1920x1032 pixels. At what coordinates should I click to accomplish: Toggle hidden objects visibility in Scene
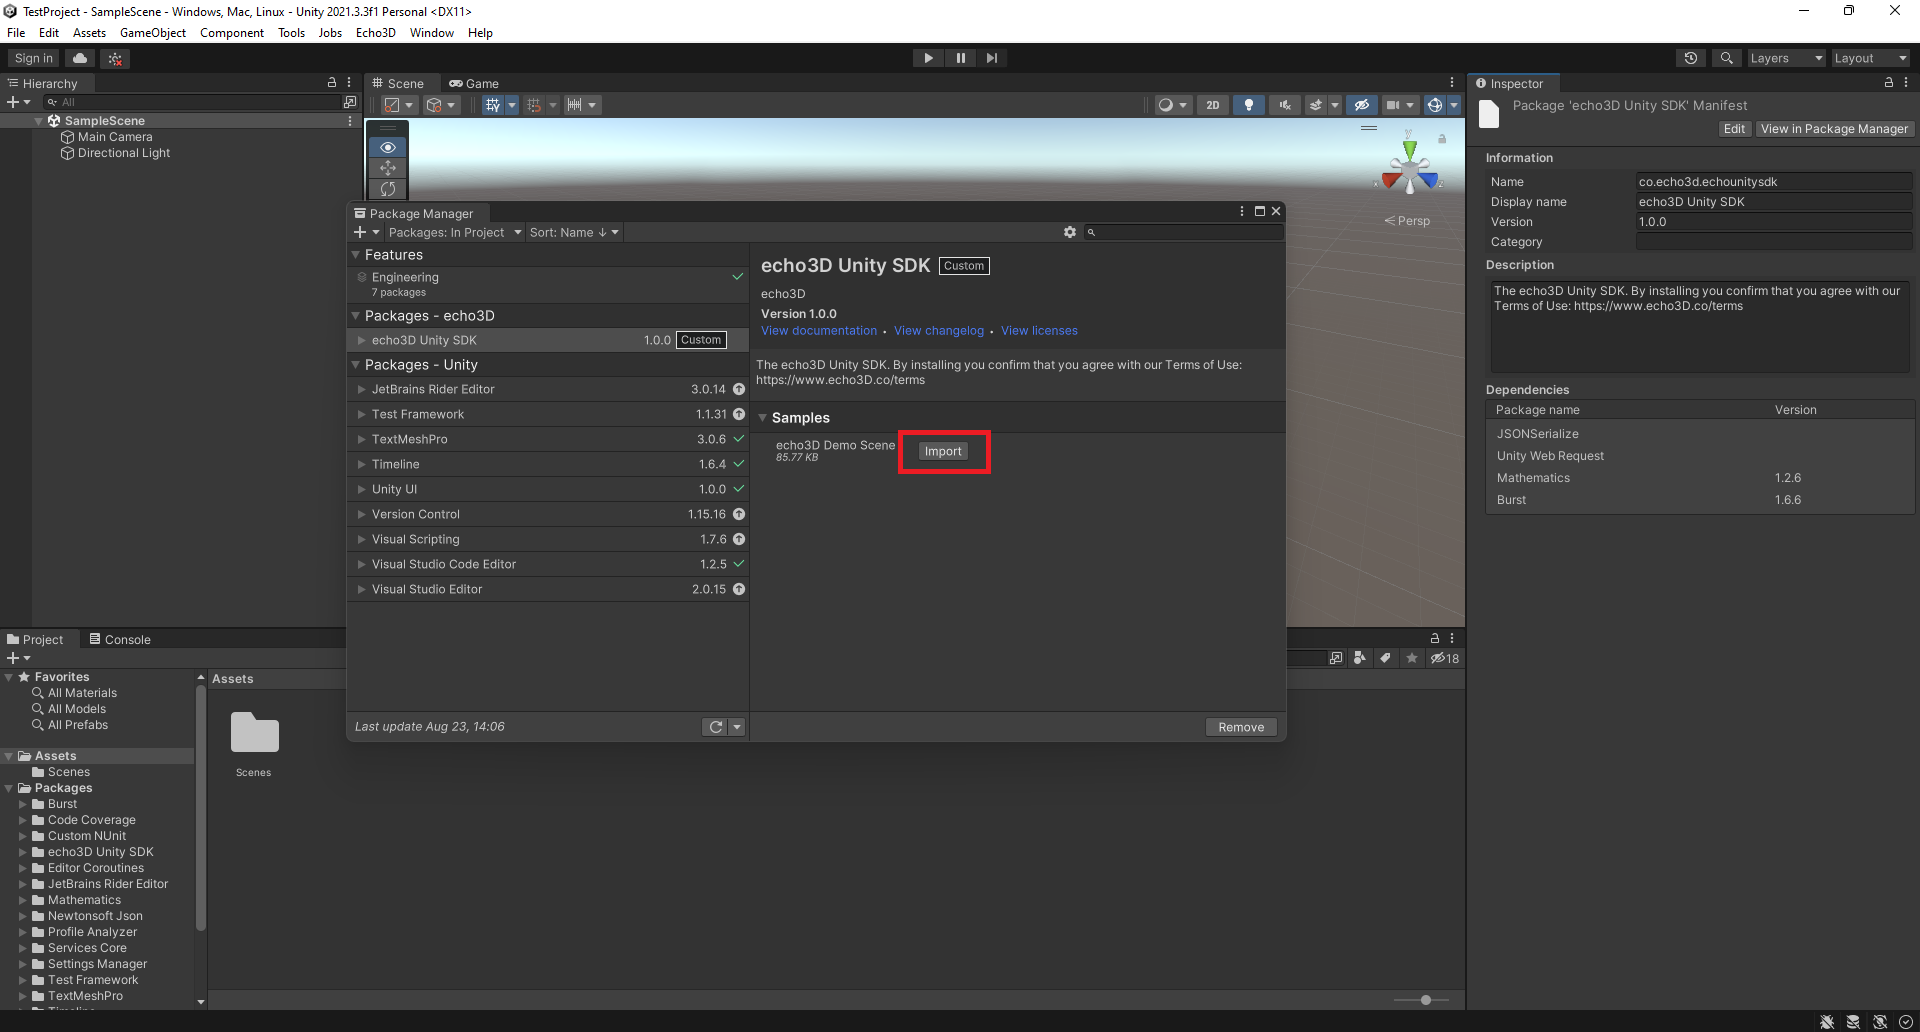click(1361, 105)
